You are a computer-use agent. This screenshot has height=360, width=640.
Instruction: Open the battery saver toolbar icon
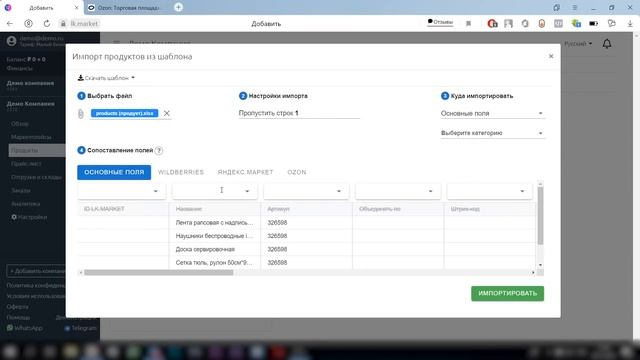click(593, 24)
